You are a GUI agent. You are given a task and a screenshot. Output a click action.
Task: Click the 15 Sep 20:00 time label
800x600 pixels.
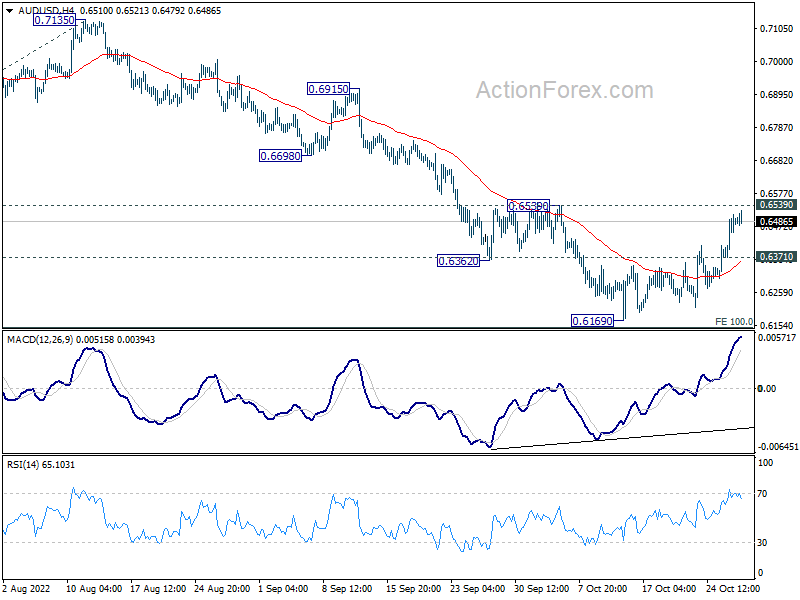click(x=414, y=589)
